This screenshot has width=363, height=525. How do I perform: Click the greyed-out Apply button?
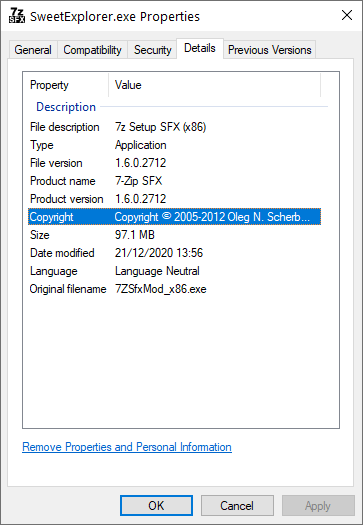click(318, 506)
